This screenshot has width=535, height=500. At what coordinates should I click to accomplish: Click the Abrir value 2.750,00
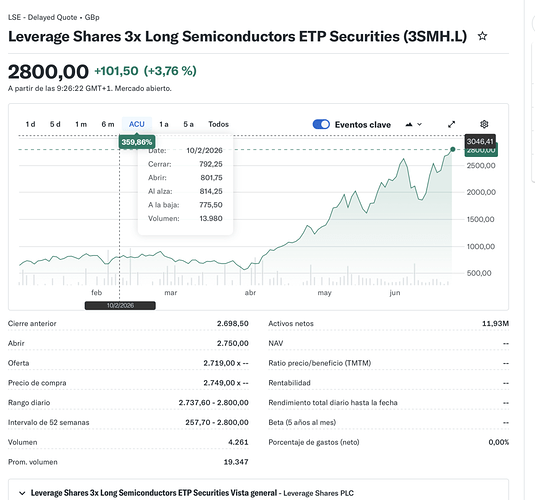pos(233,343)
